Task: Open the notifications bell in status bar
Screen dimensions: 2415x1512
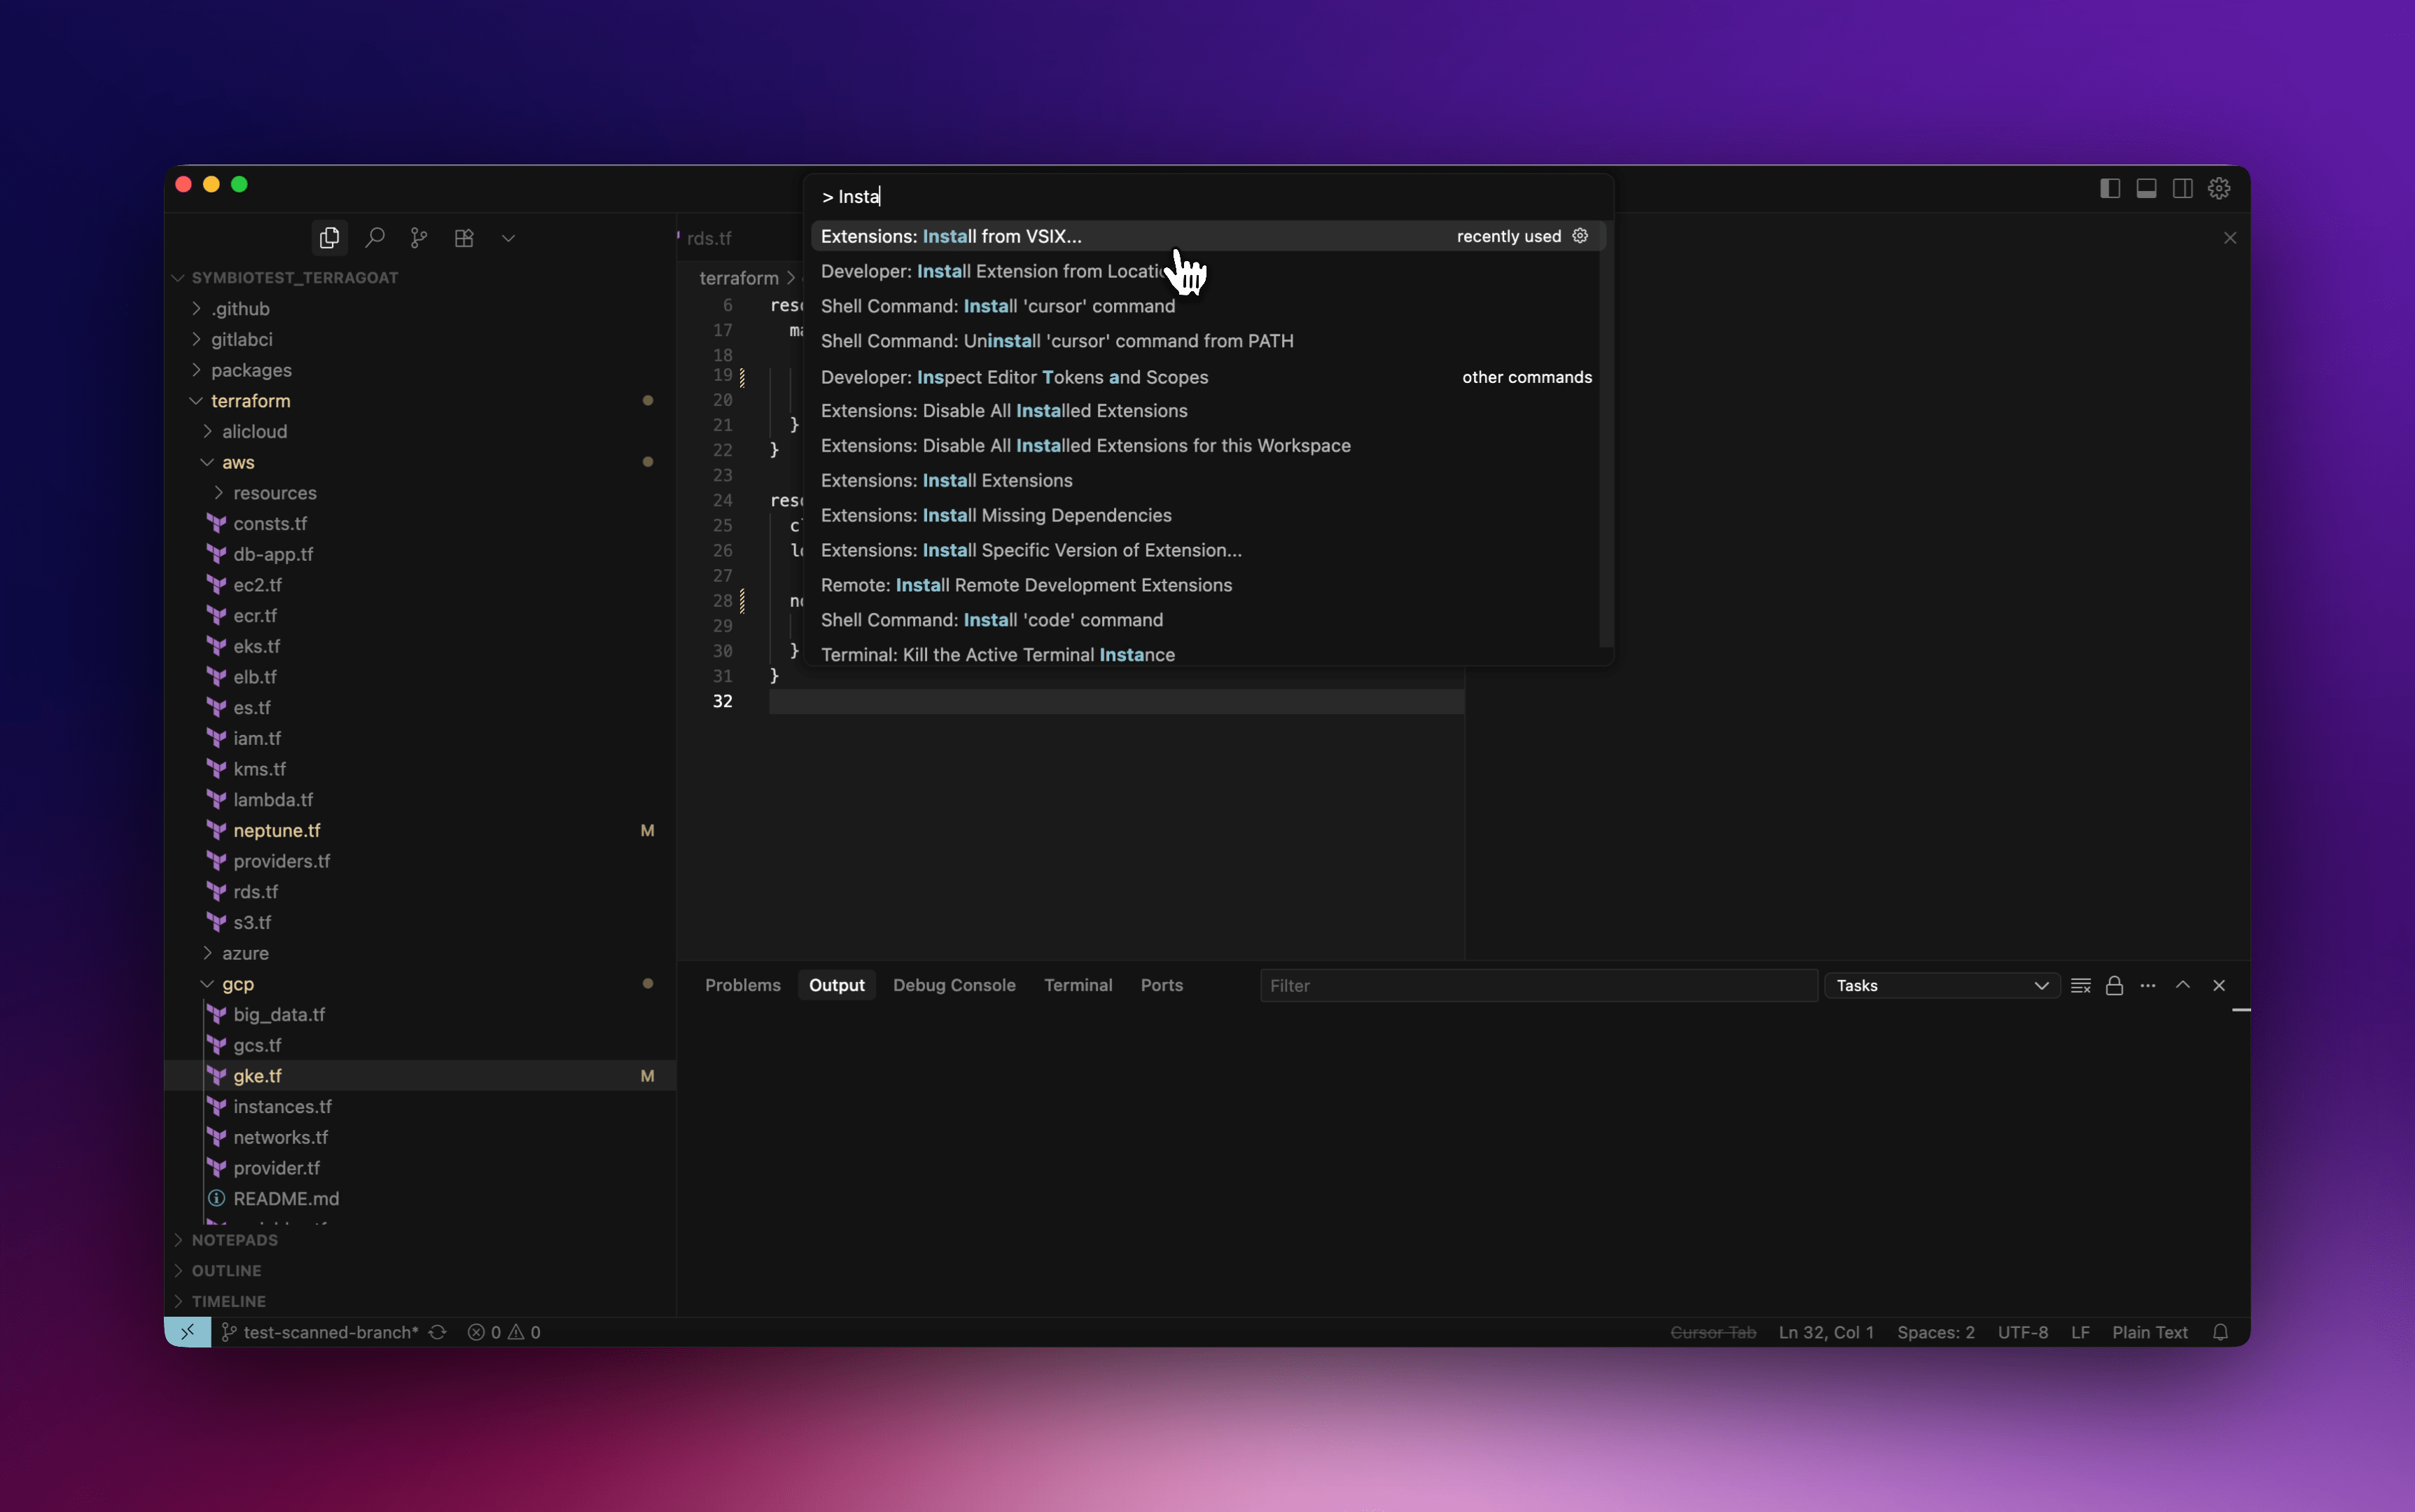Action: pyautogui.click(x=2220, y=1332)
